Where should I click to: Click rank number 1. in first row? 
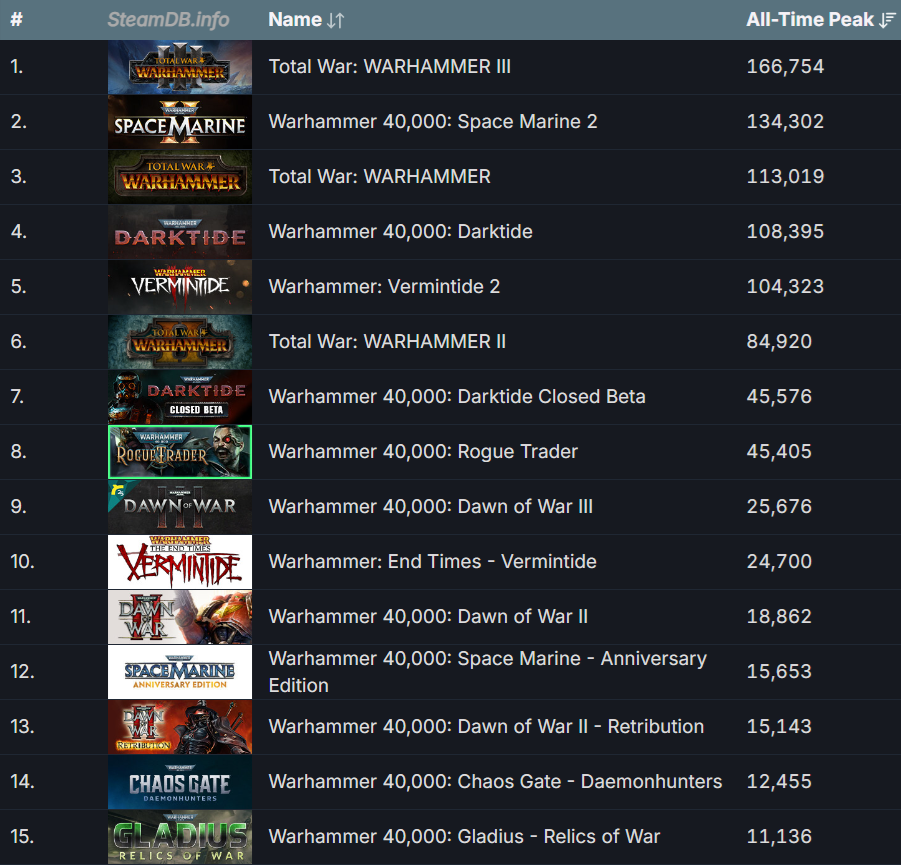pyautogui.click(x=17, y=67)
